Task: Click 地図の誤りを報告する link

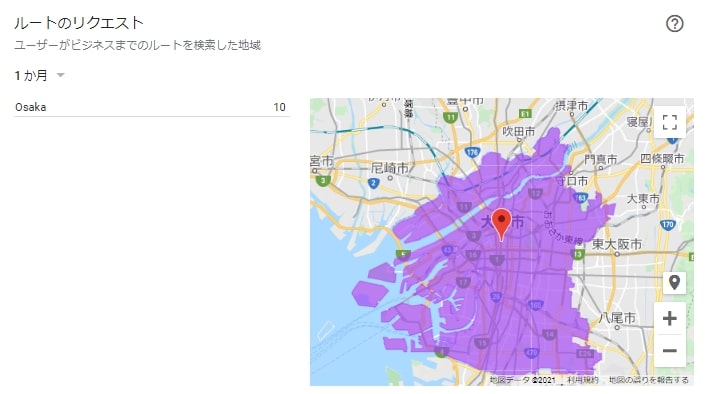Action: coord(648,380)
